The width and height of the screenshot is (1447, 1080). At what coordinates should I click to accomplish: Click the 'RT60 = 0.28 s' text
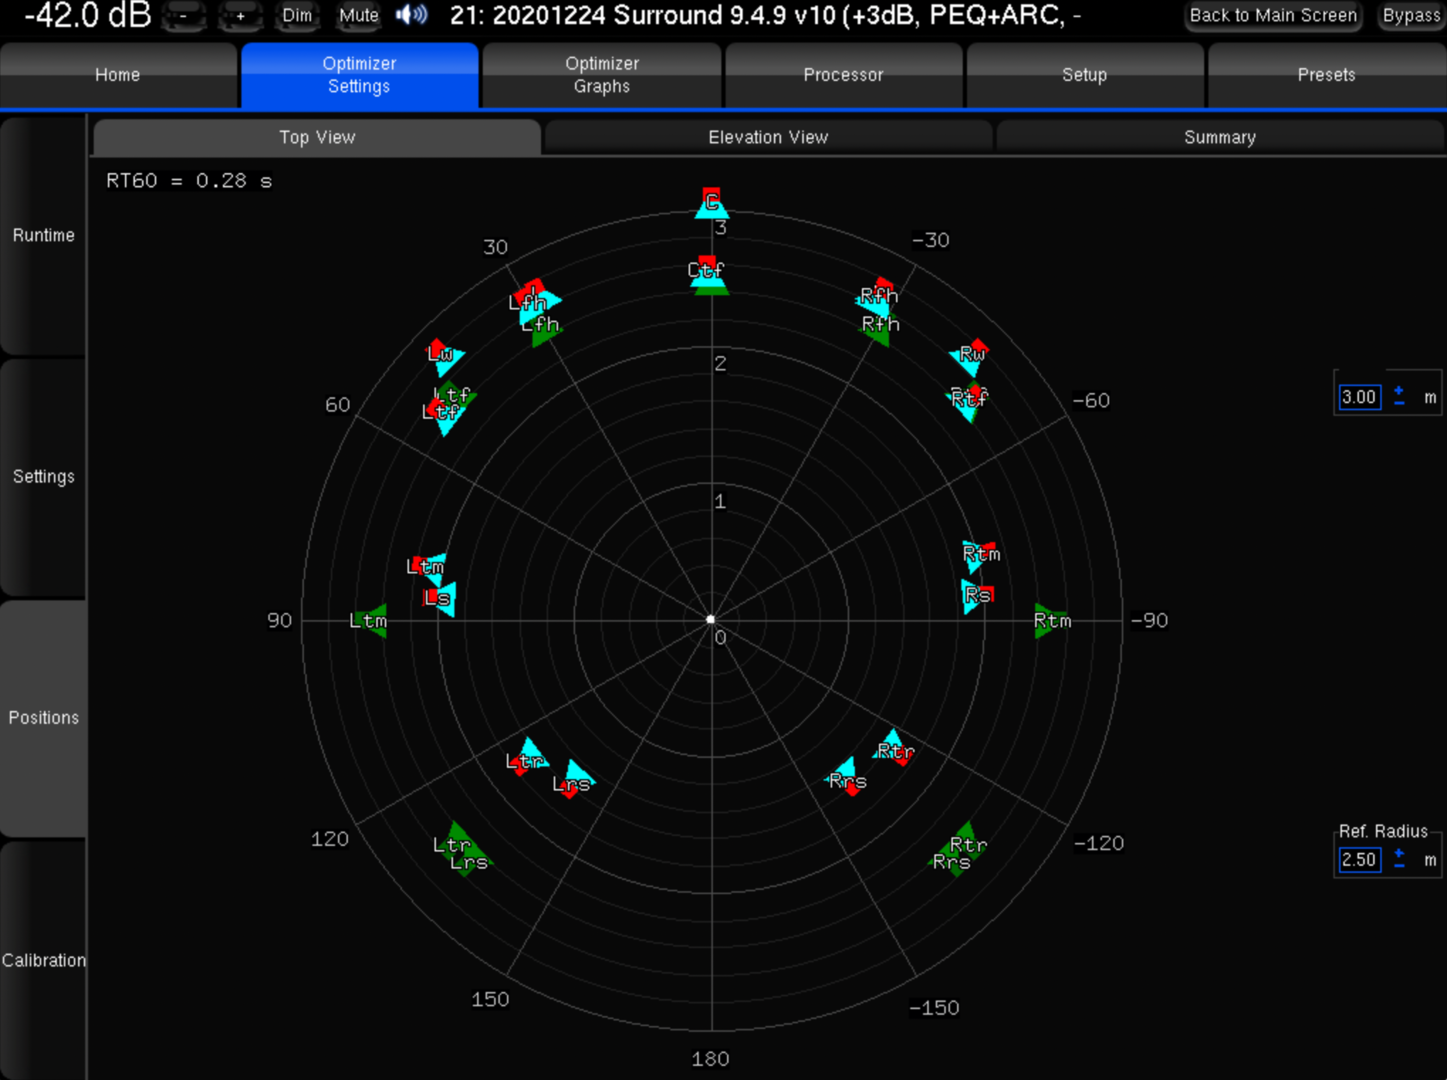point(189,181)
